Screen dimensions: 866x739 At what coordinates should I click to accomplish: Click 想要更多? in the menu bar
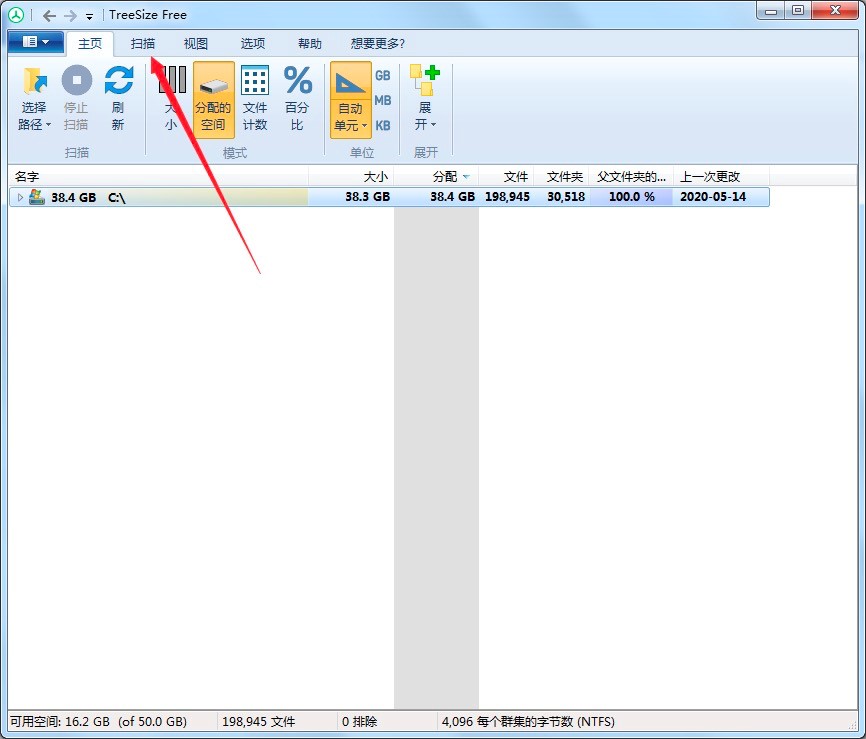pyautogui.click(x=375, y=43)
